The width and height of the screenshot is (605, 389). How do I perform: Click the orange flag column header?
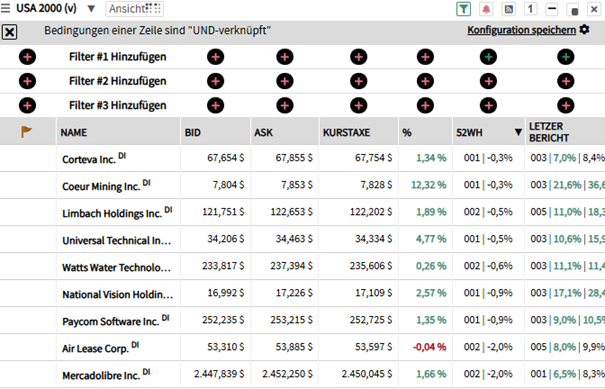point(26,132)
